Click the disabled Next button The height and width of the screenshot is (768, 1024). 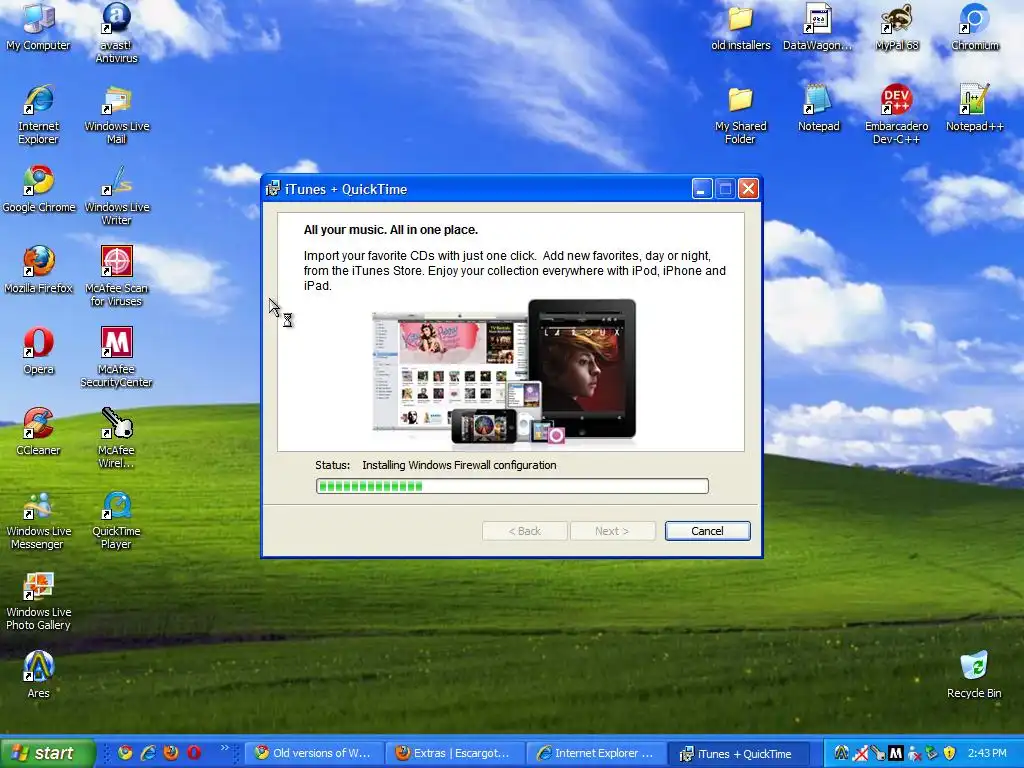point(612,531)
